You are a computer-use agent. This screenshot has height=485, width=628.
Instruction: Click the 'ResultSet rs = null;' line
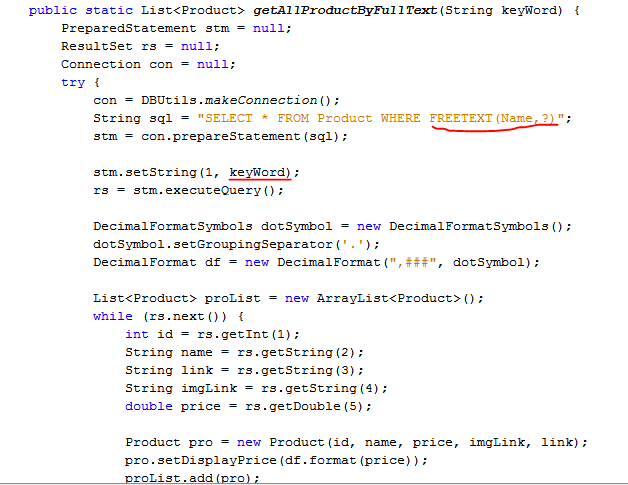pos(140,46)
